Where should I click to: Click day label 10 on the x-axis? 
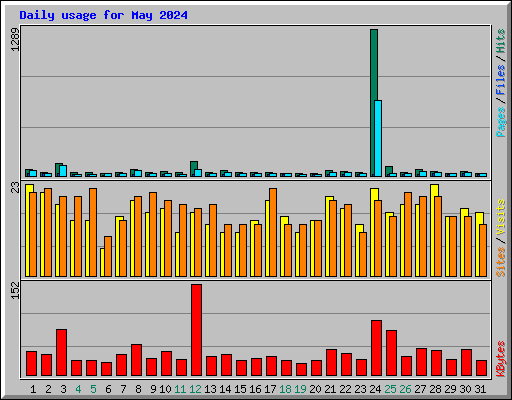tap(165, 389)
